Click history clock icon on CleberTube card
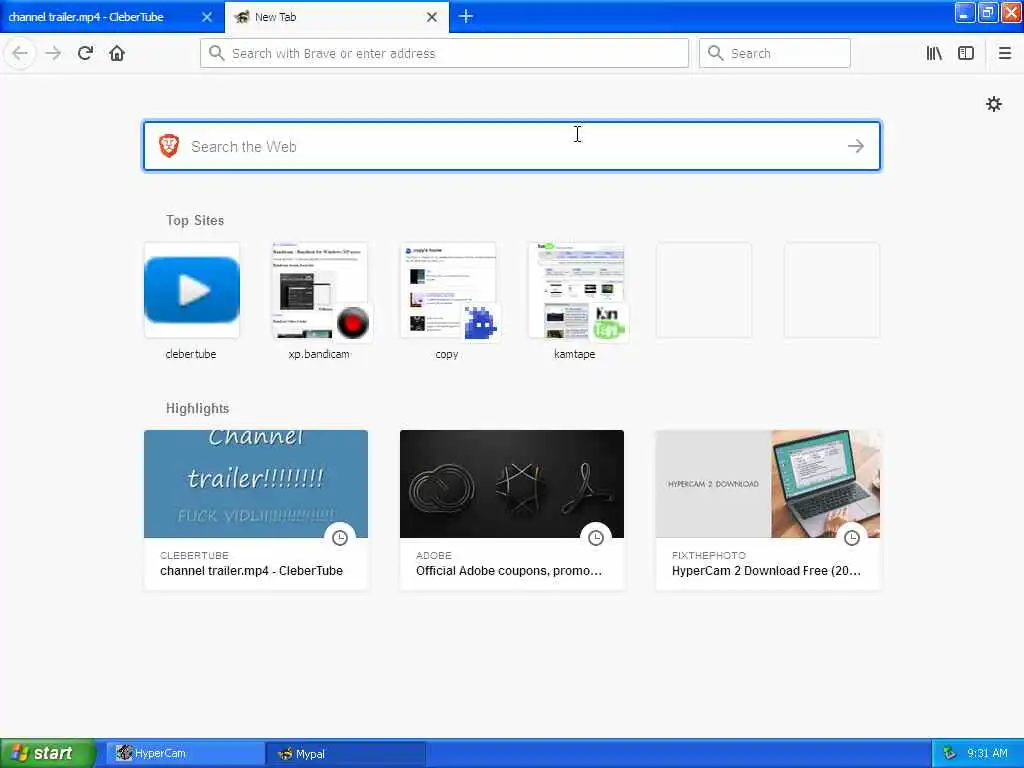The image size is (1024, 768). point(340,537)
